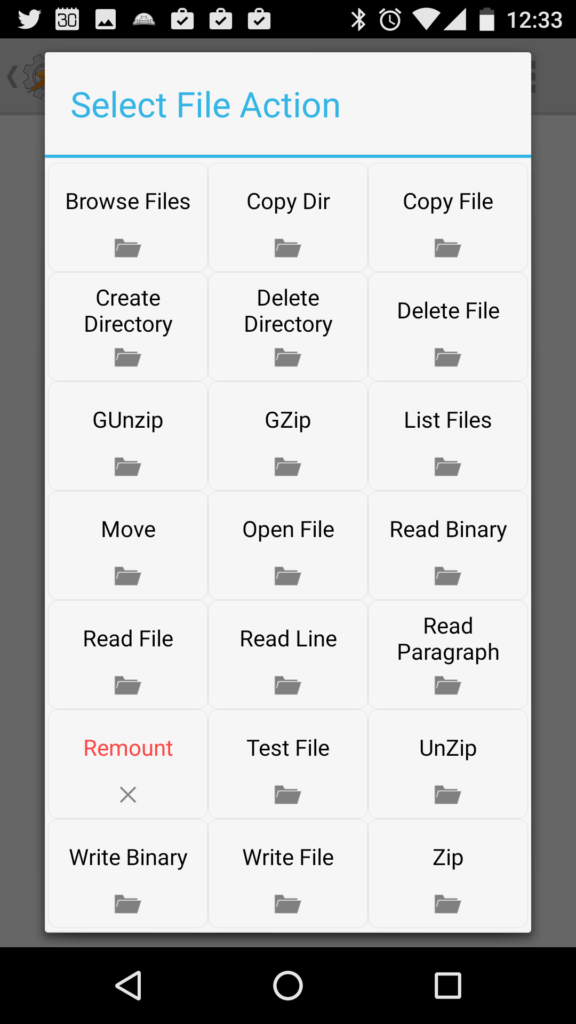This screenshot has width=576, height=1024.
Task: Tap the Android back navigation button
Action: click(x=129, y=985)
